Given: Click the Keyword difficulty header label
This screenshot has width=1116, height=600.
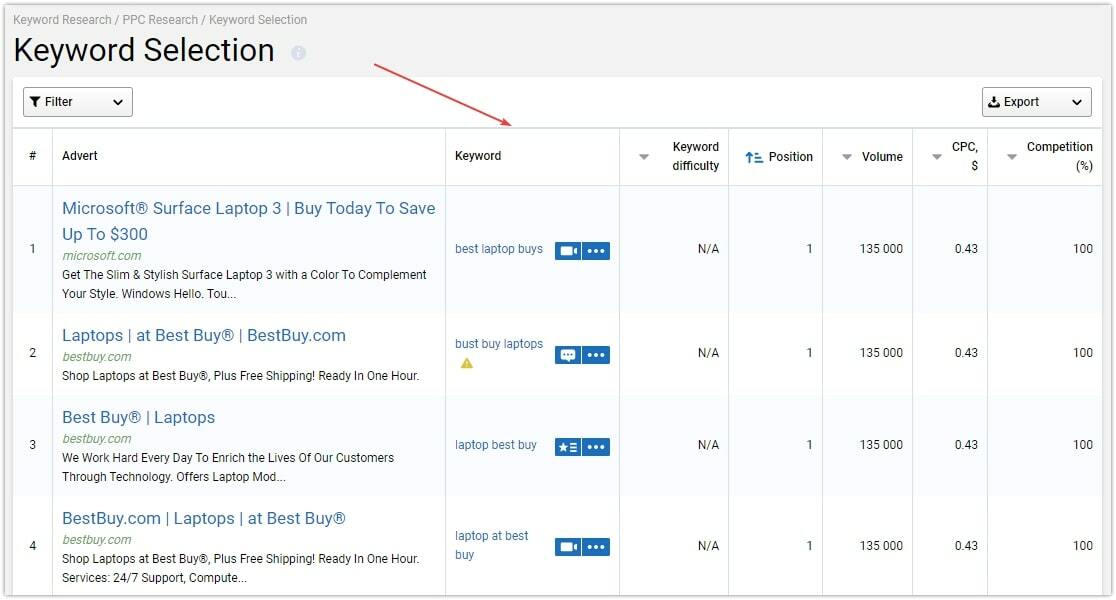Looking at the screenshot, I should pyautogui.click(x=695, y=157).
